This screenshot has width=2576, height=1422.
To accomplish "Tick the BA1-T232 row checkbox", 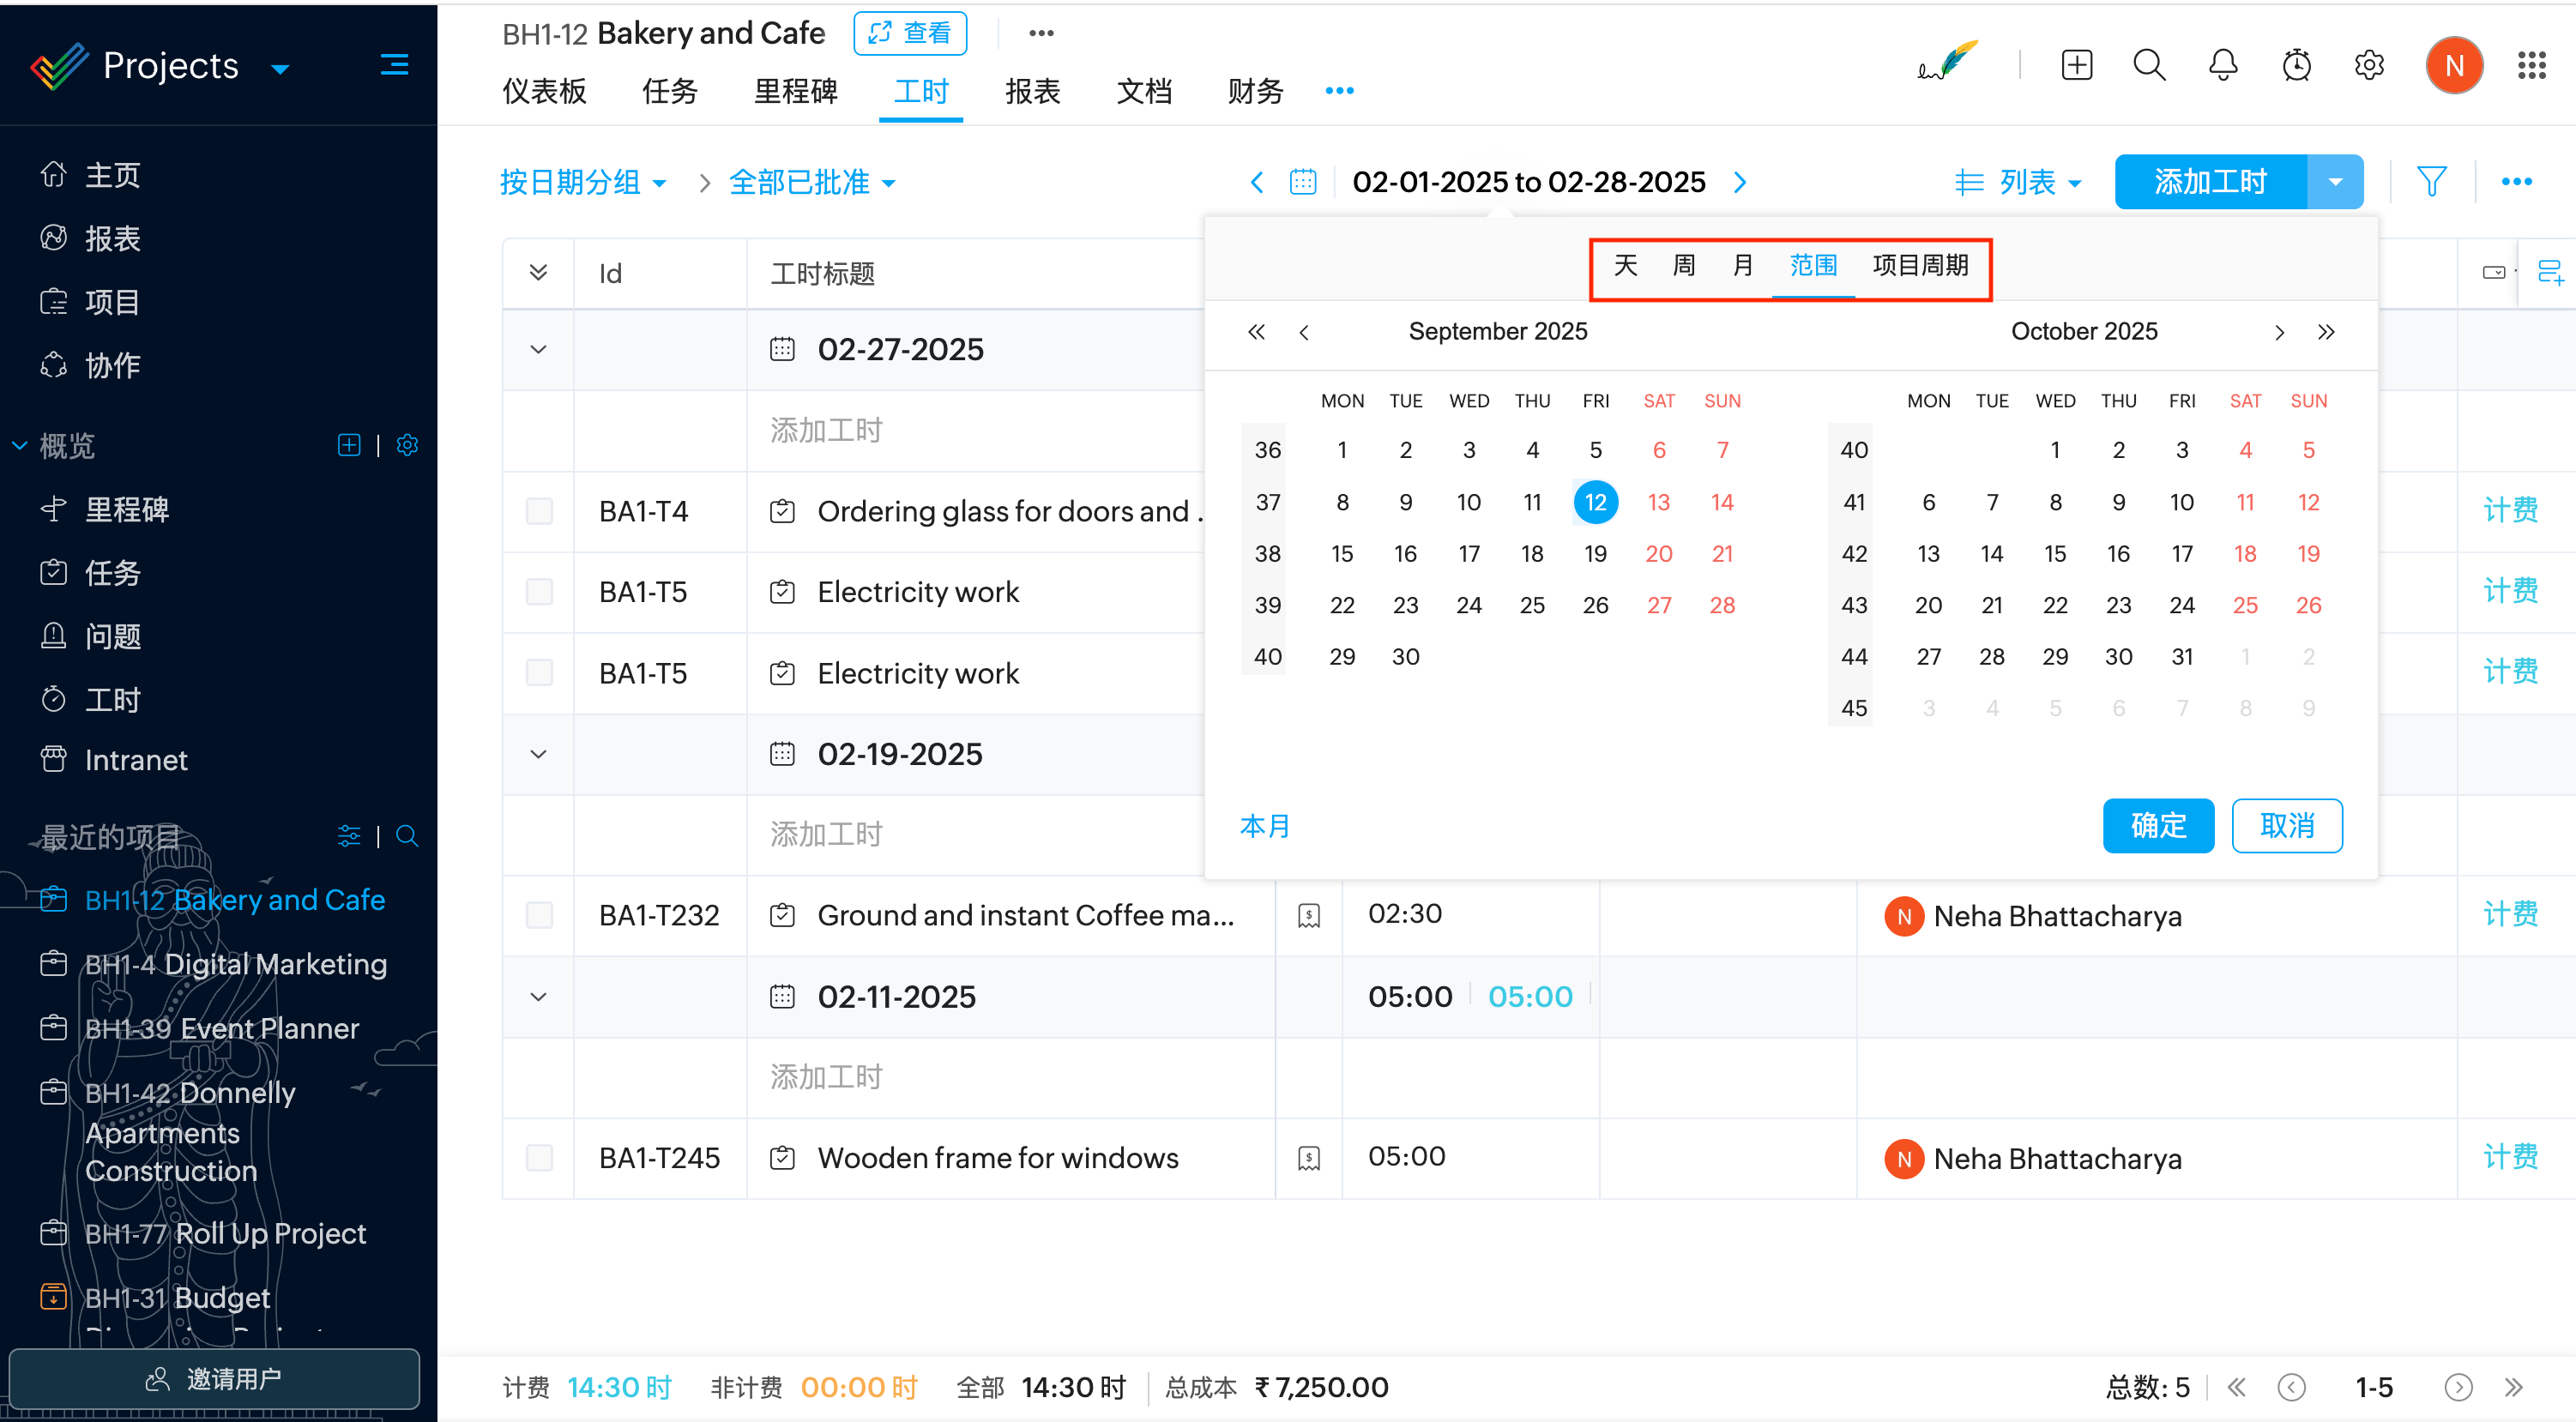I will (539, 915).
